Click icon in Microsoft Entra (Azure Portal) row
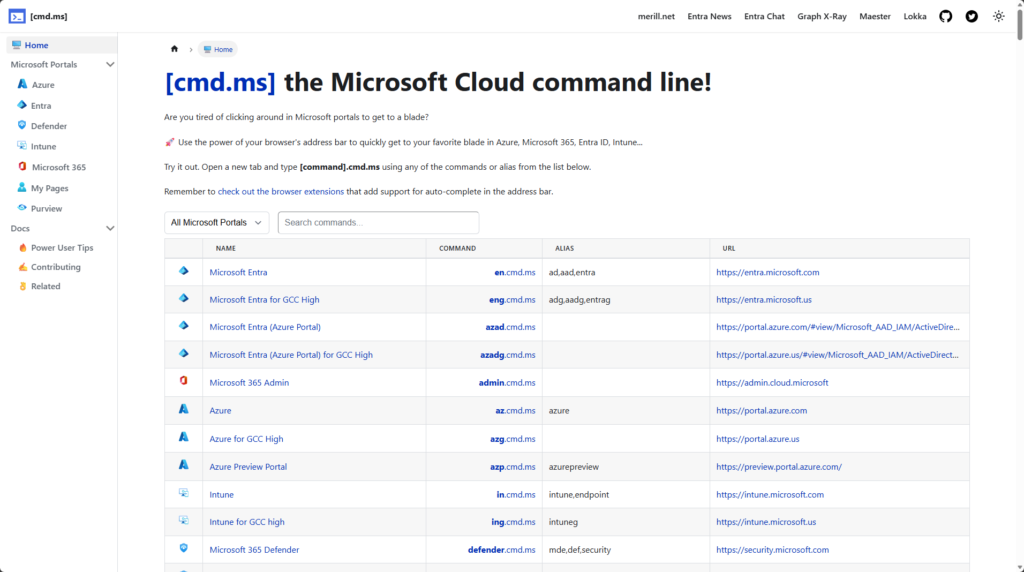The height and width of the screenshot is (572, 1024). (184, 326)
